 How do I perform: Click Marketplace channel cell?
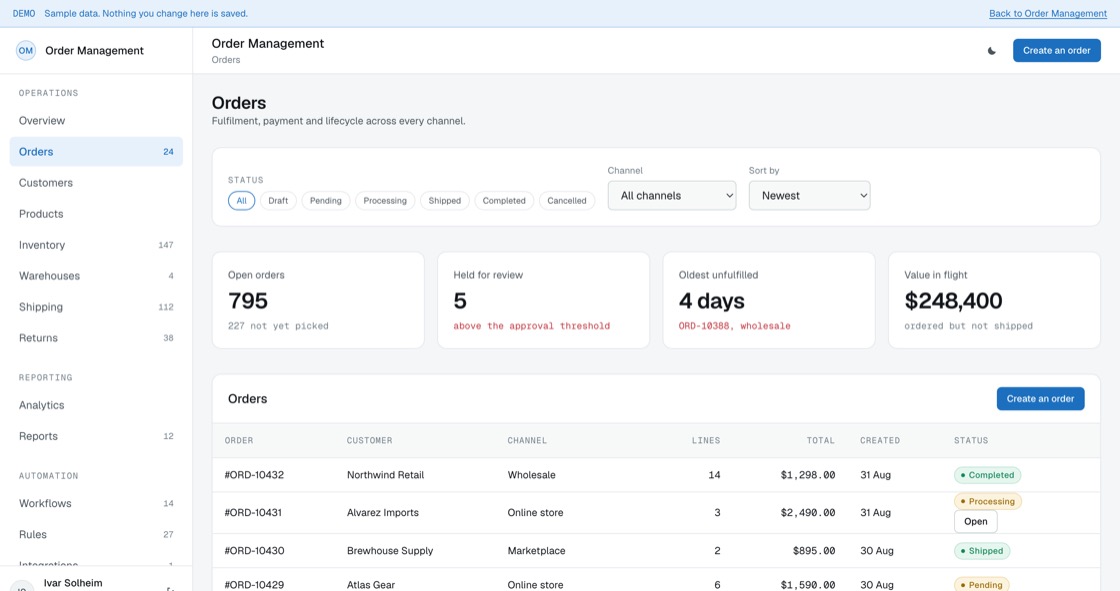coord(536,551)
